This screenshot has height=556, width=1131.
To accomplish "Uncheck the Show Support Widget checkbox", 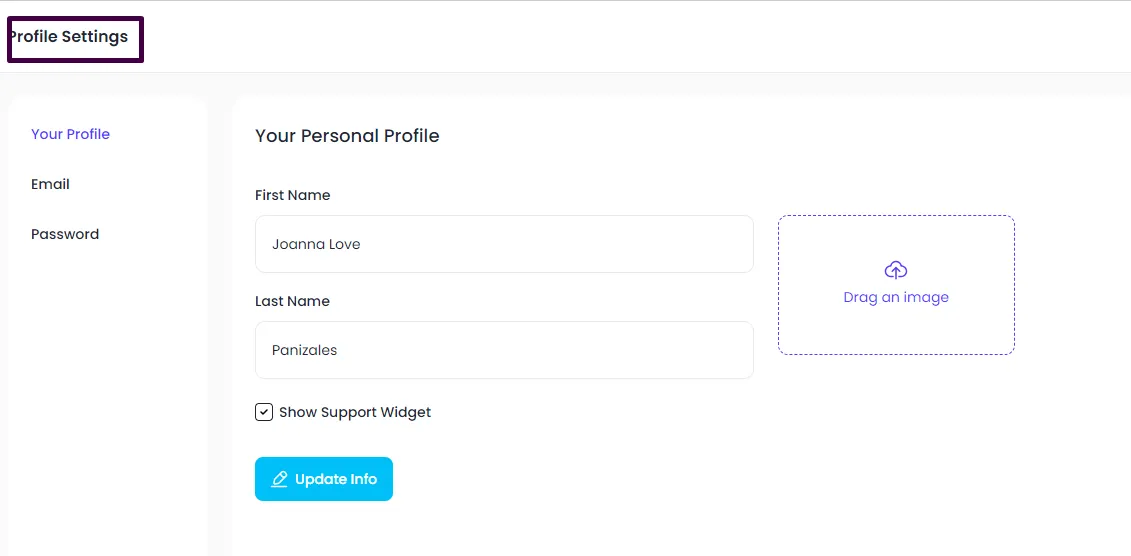I will pos(264,412).
